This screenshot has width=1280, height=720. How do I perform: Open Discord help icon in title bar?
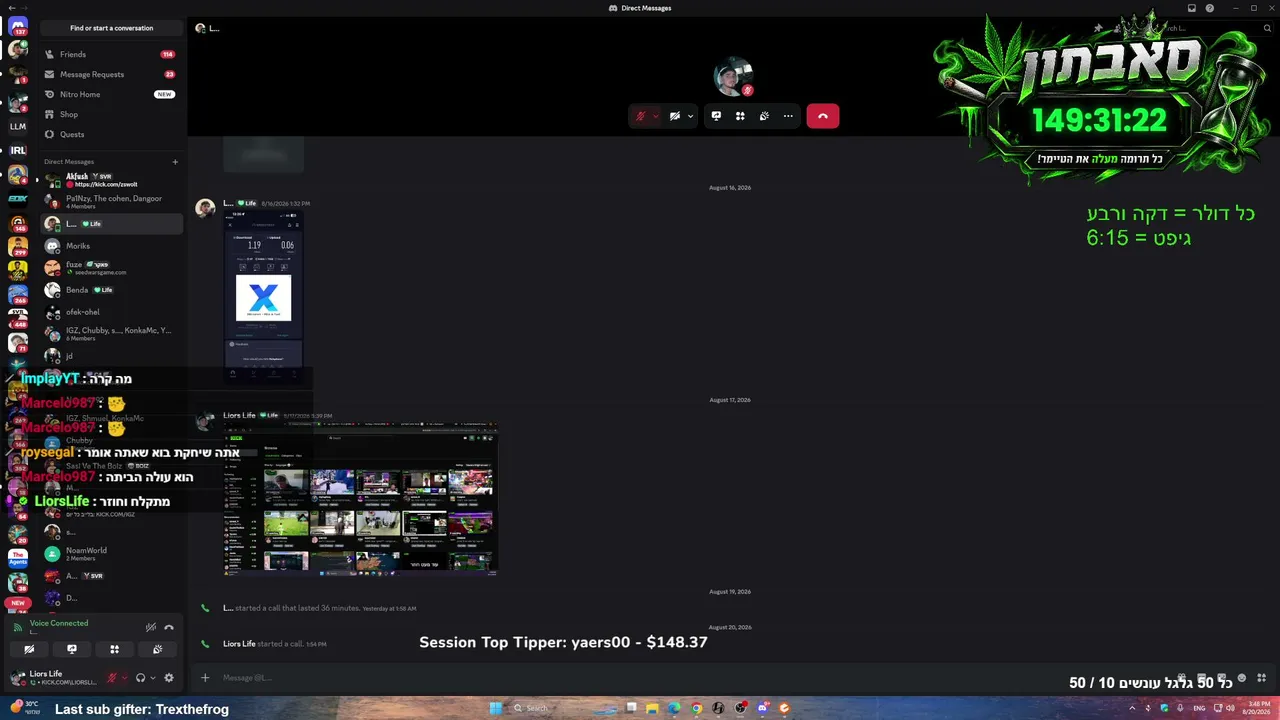click(1210, 8)
